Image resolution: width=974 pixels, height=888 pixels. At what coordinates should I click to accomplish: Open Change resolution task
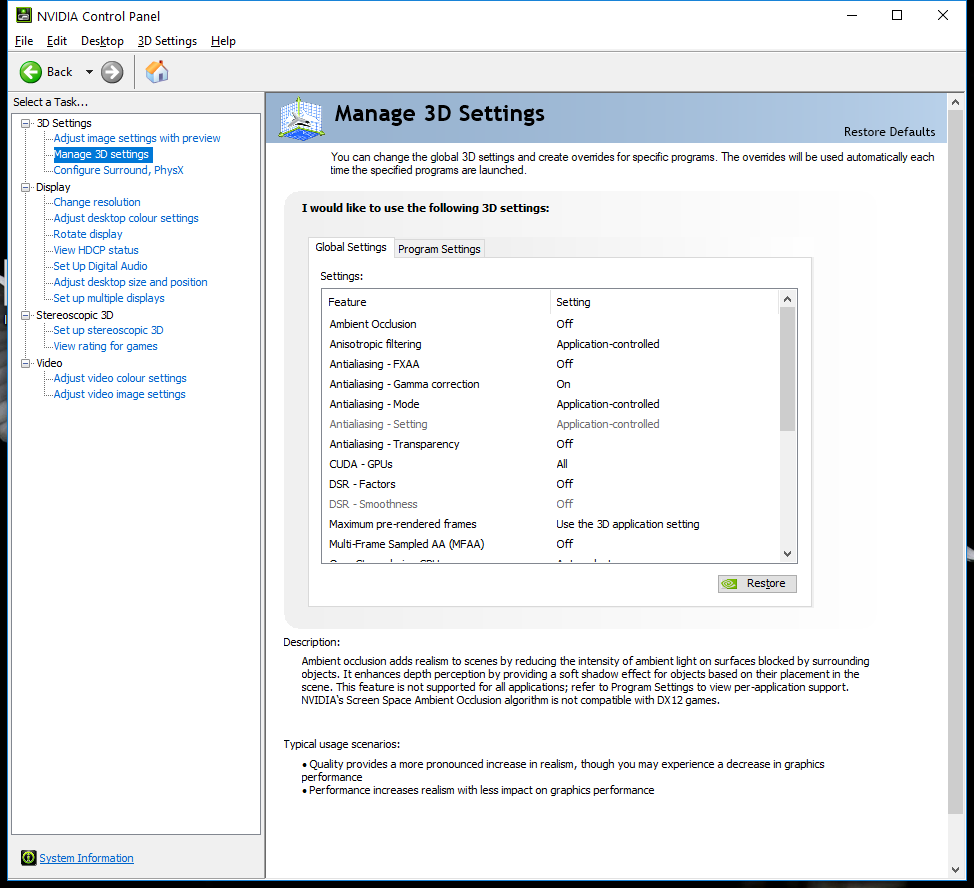click(97, 202)
